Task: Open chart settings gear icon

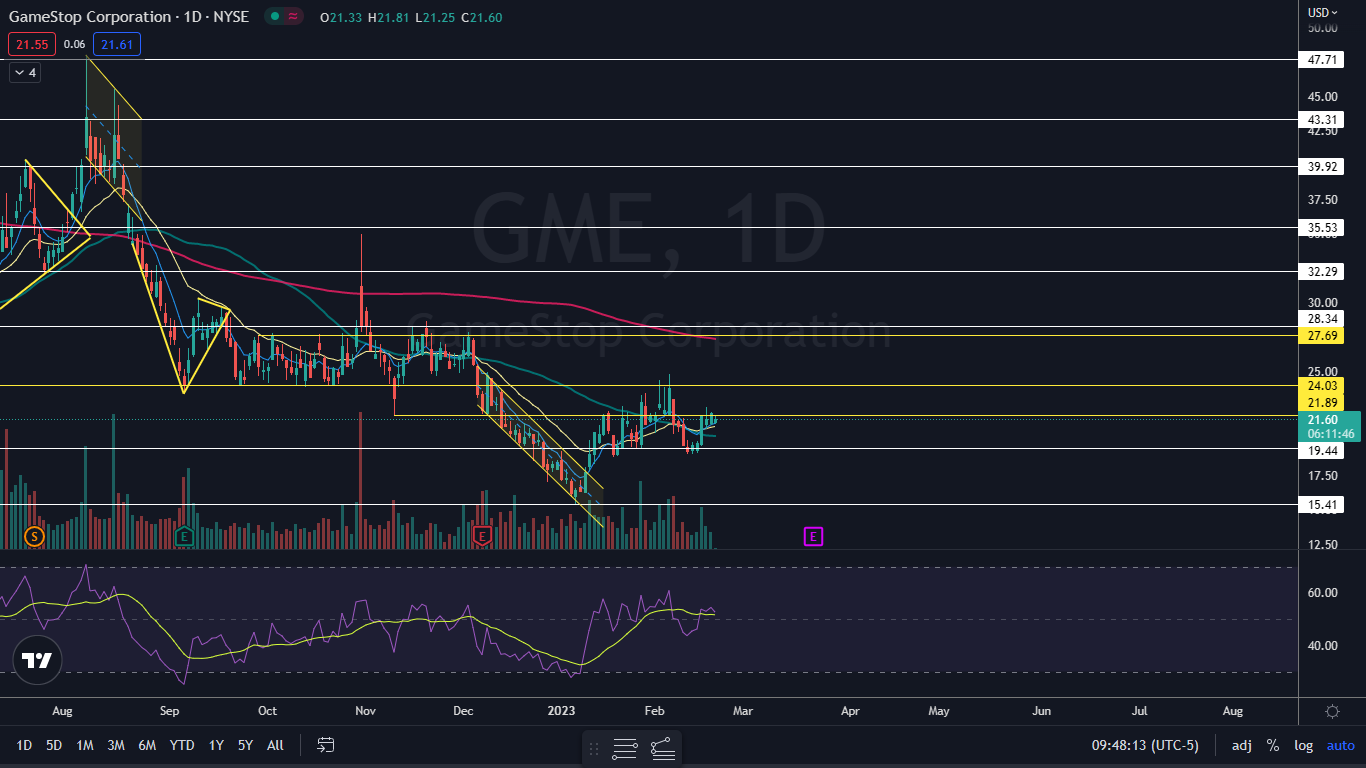Action: pos(1332,711)
